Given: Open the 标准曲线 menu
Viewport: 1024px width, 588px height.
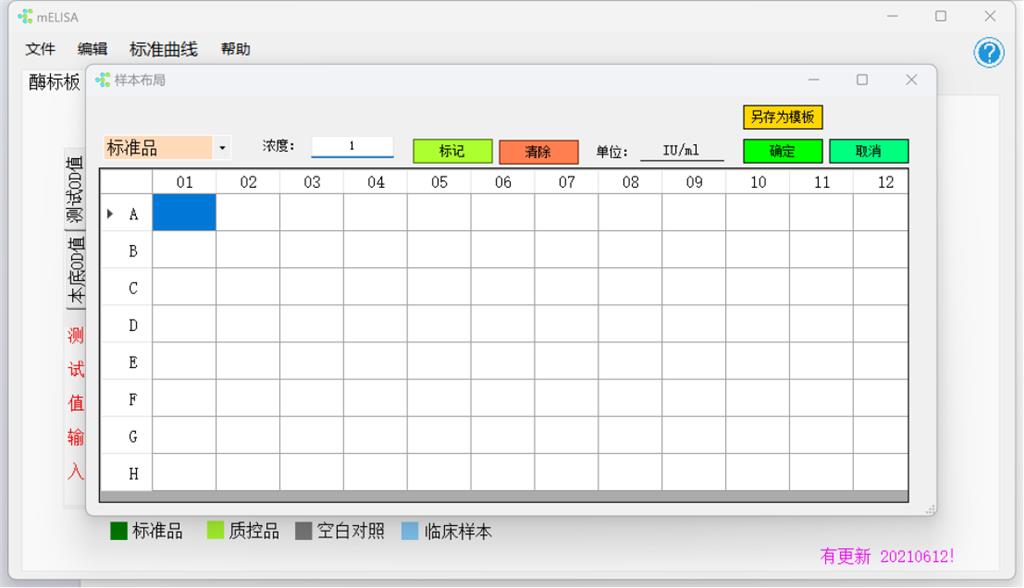Looking at the screenshot, I should click(163, 49).
